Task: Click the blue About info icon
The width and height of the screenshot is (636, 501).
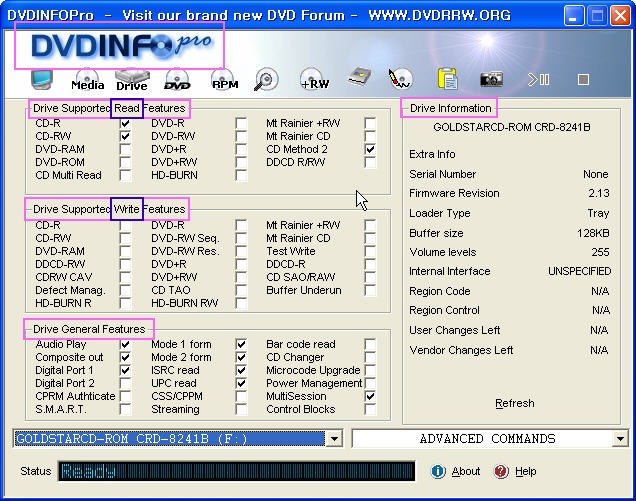Action: 438,471
